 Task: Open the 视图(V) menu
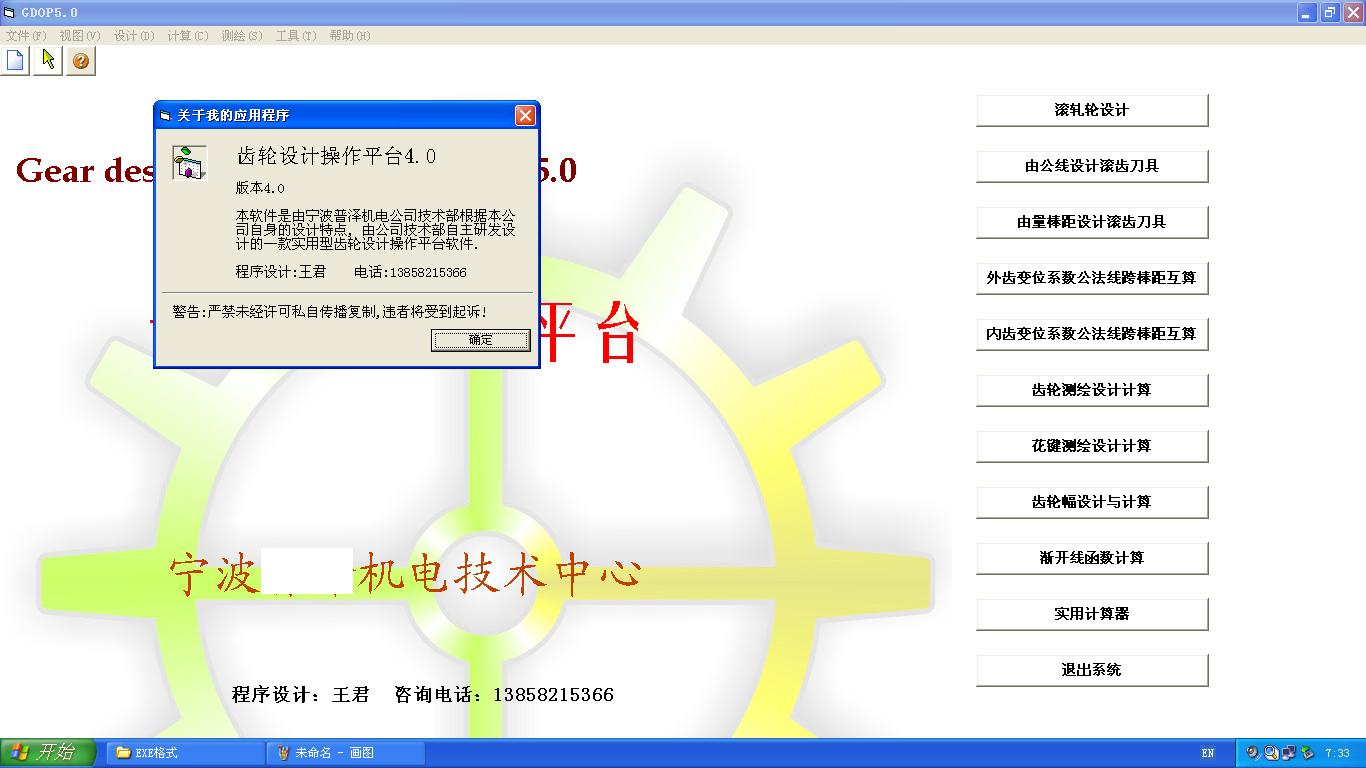(80, 36)
